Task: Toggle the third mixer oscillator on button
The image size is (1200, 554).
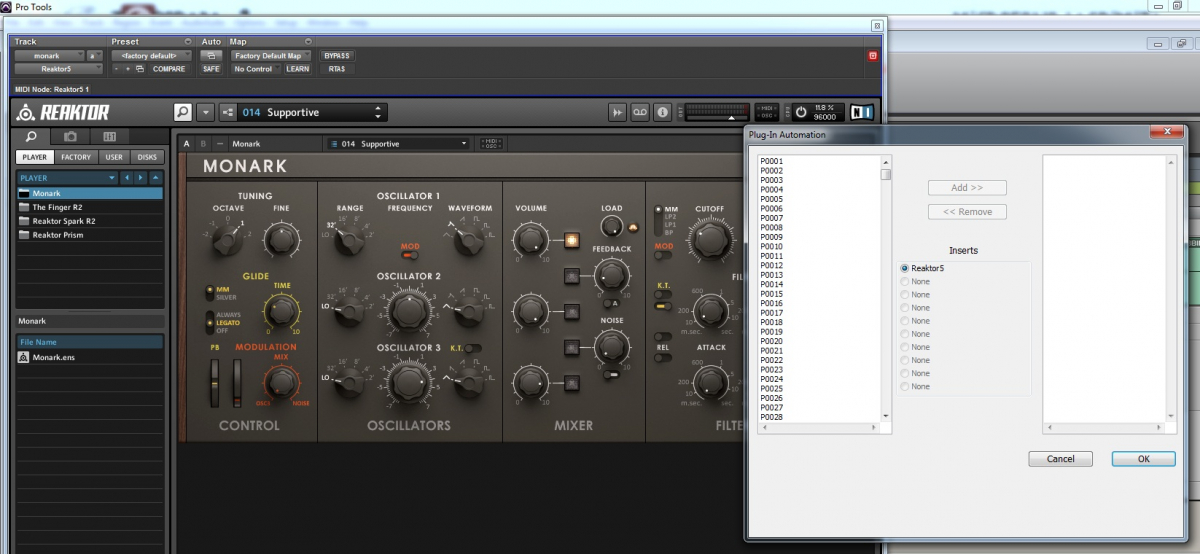Action: (572, 381)
